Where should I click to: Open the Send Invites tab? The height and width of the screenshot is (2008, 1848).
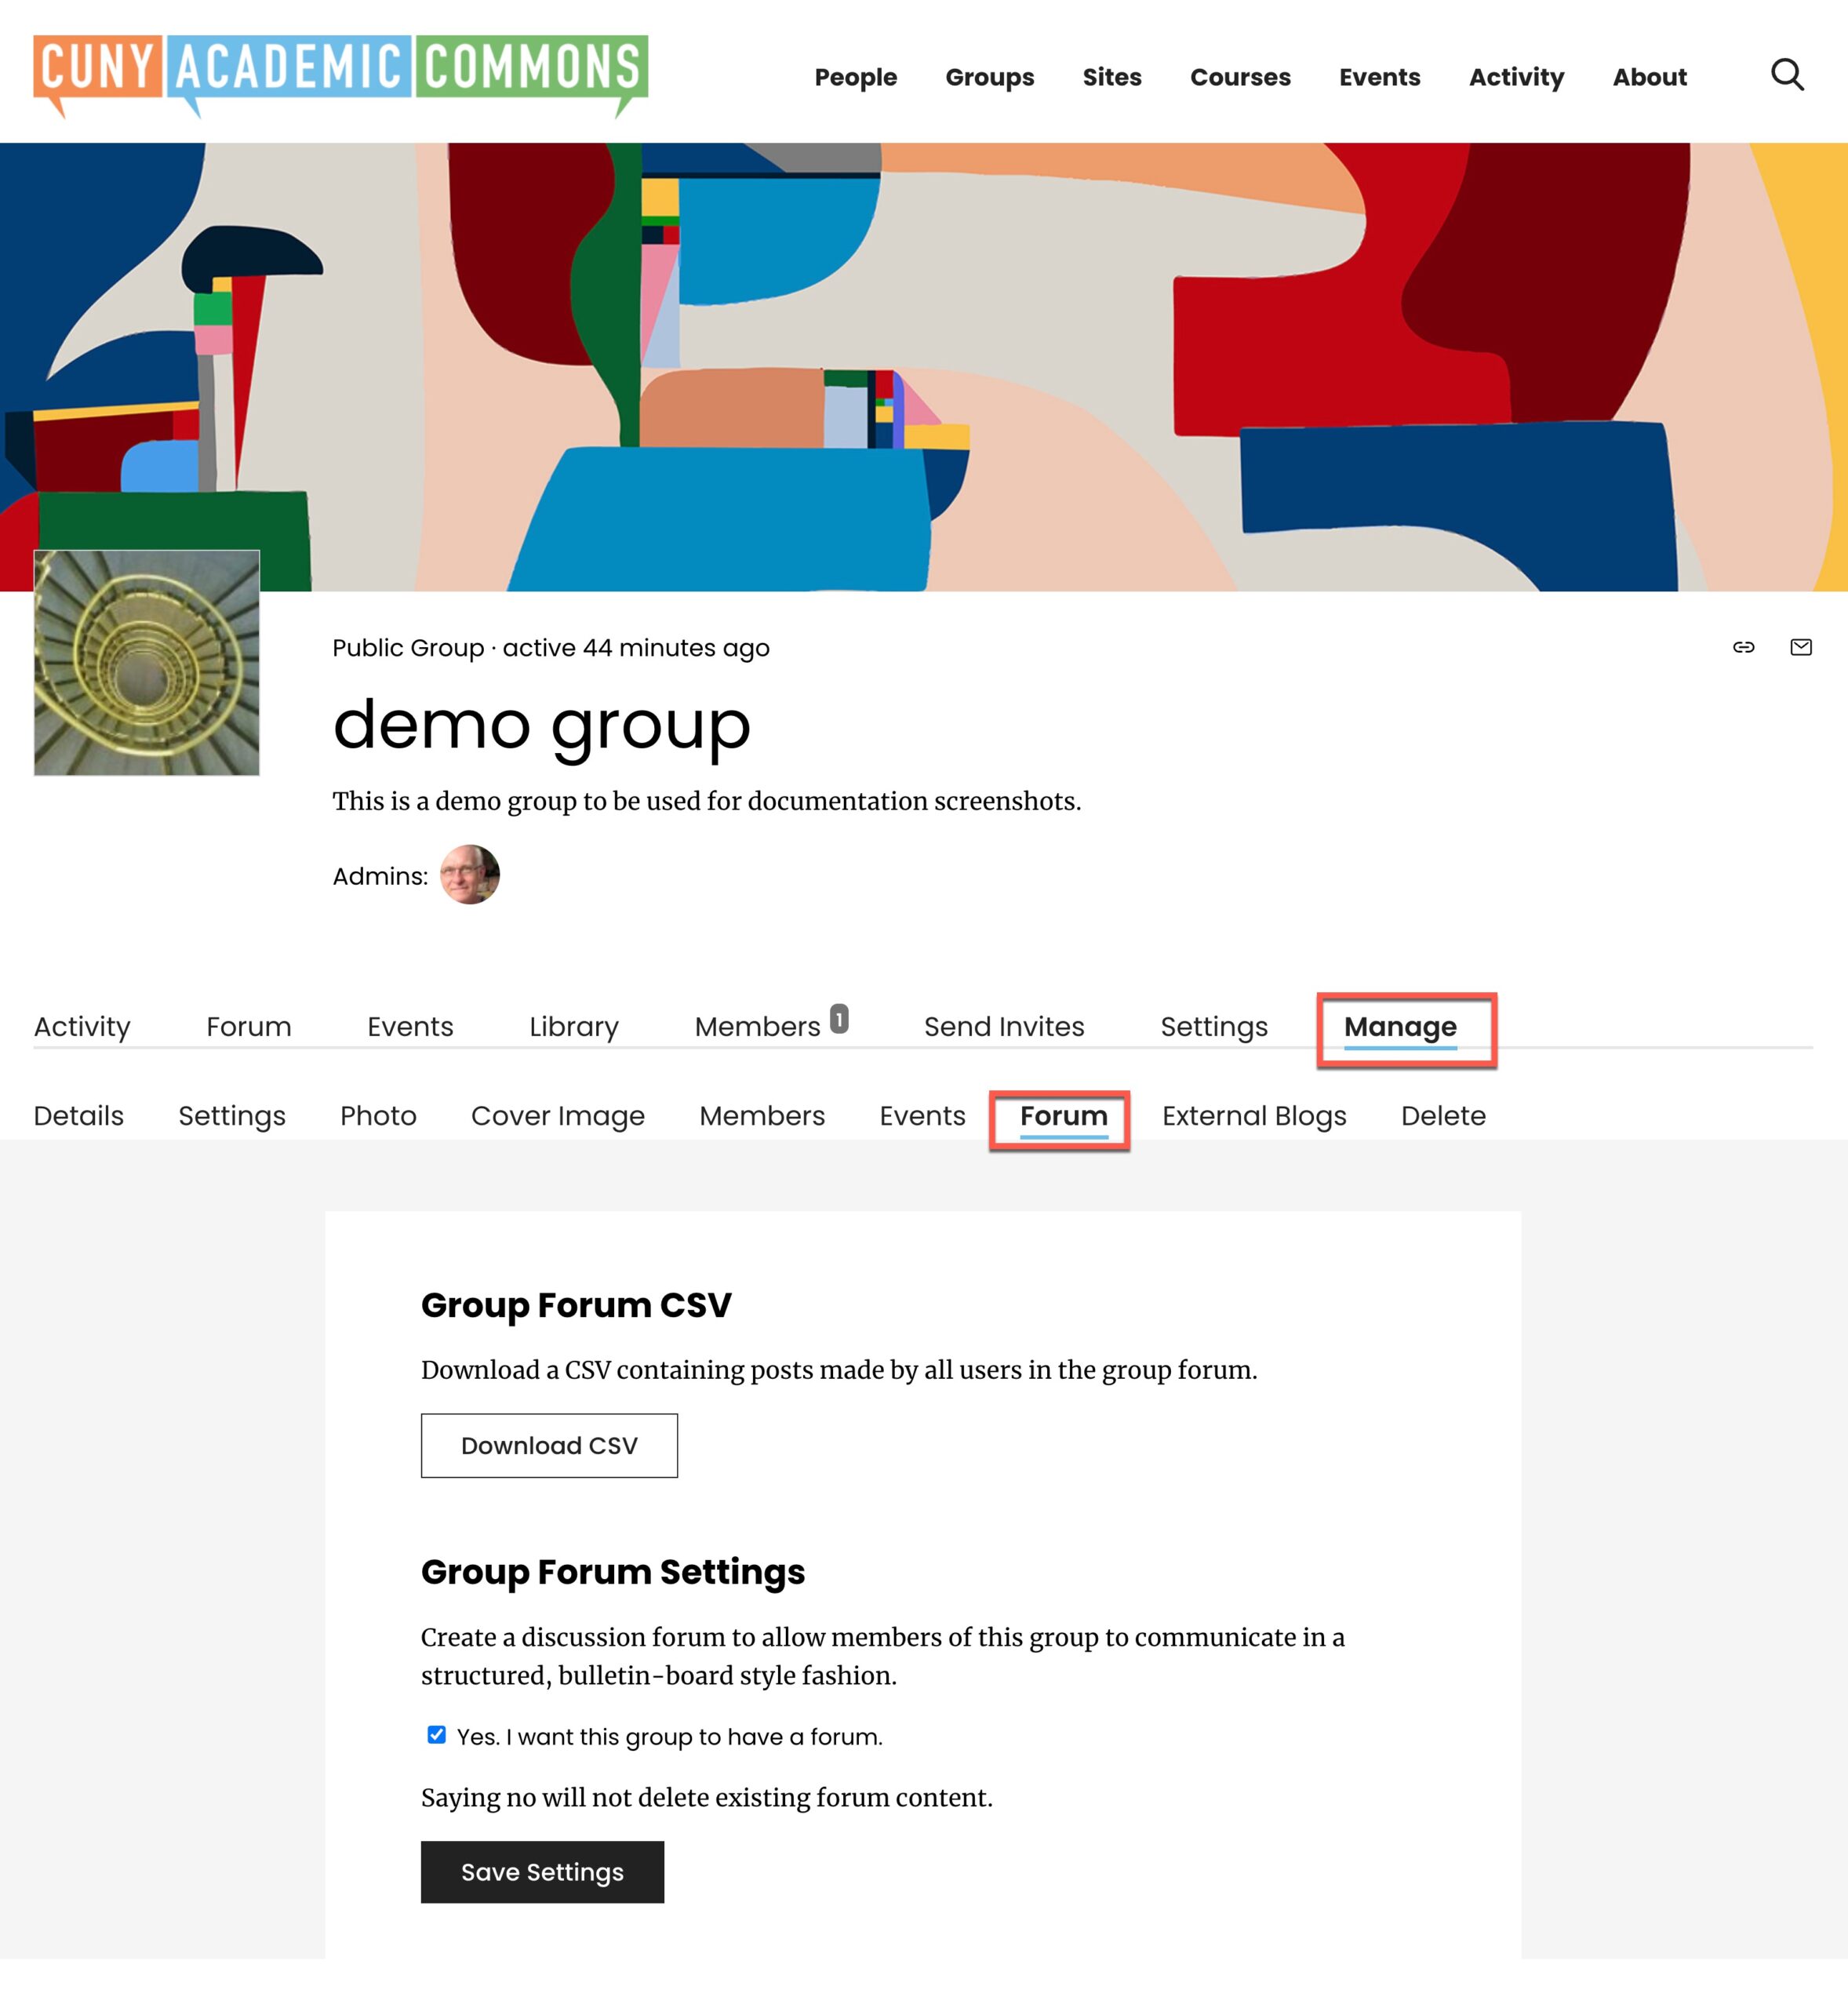click(1004, 1027)
